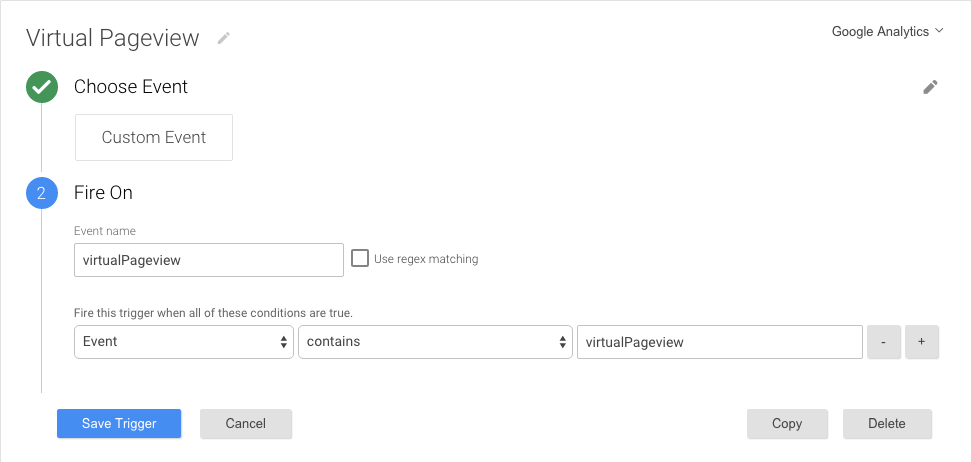Add a condition with the plus button
The width and height of the screenshot is (971, 462).
click(x=922, y=342)
